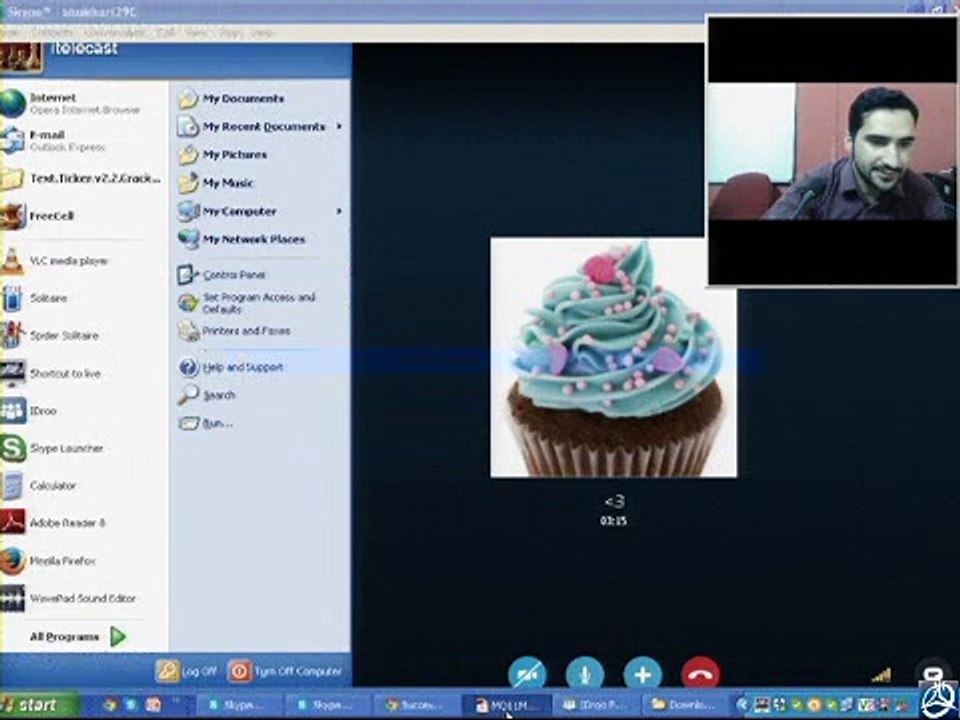Expand My Recent Documents submenu
The image size is (960, 720).
point(261,127)
